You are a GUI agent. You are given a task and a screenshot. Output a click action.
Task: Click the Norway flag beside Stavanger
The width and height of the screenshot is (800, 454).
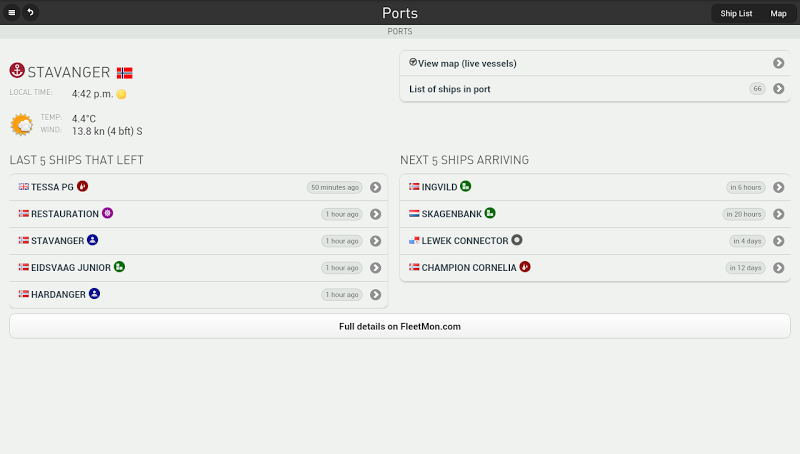125,73
